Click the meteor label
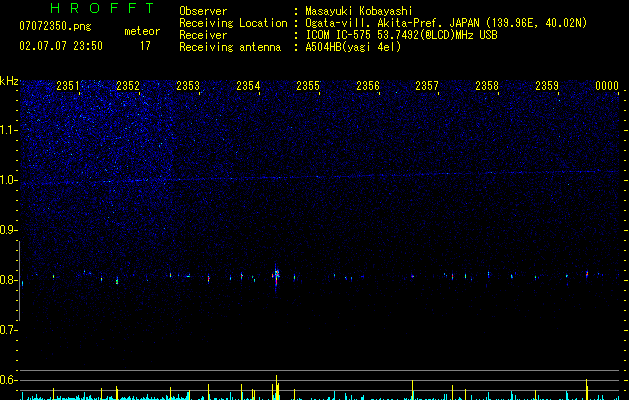Viewport: 629px width, 400px height. pyautogui.click(x=142, y=31)
